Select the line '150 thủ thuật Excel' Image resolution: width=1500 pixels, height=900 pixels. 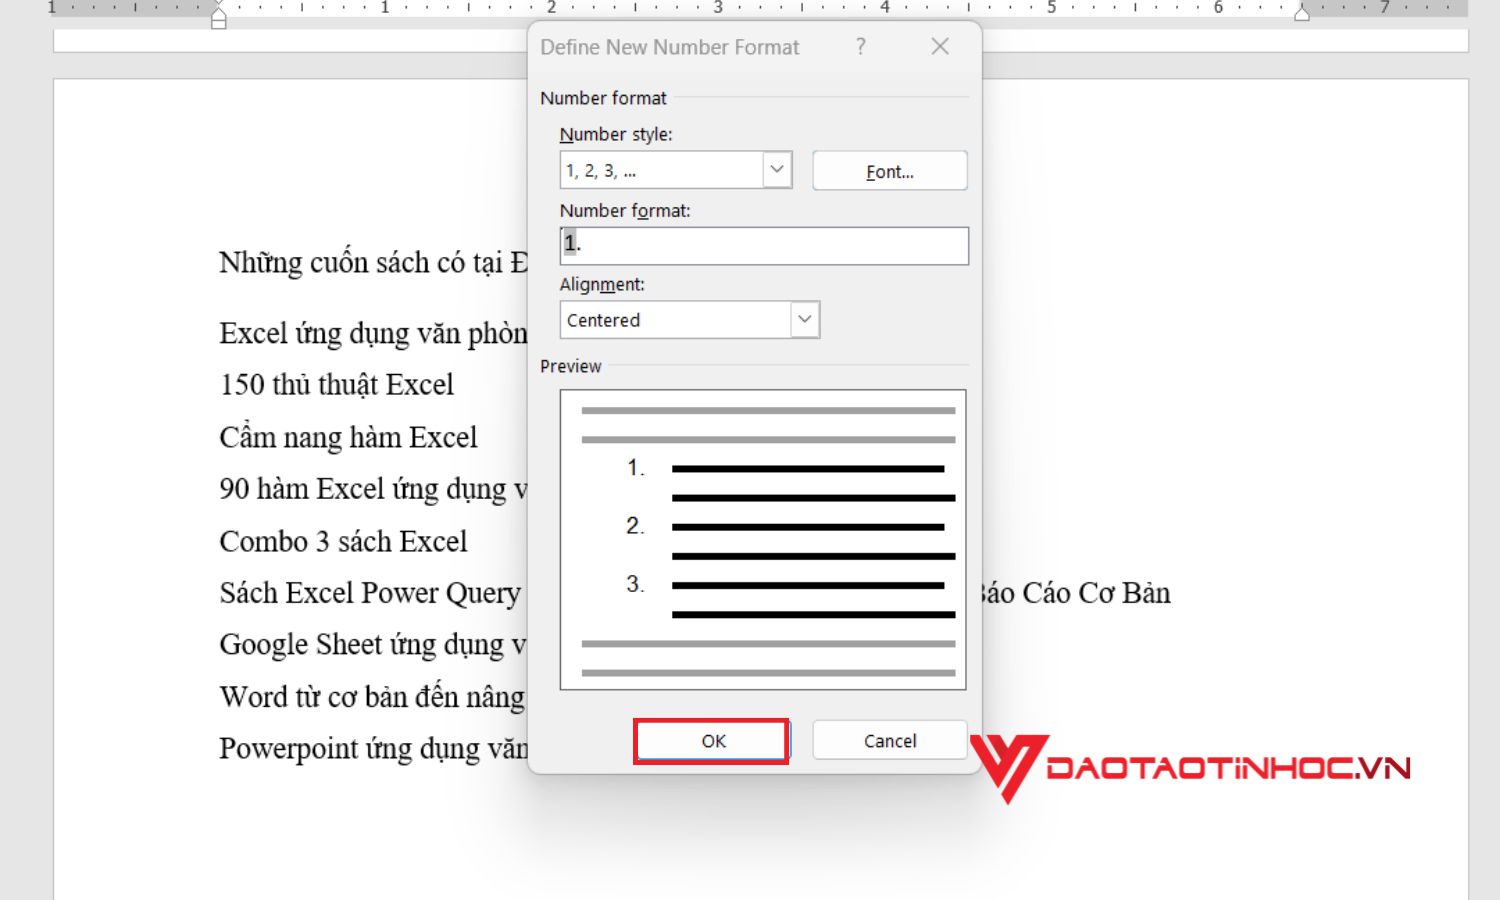[x=336, y=384]
